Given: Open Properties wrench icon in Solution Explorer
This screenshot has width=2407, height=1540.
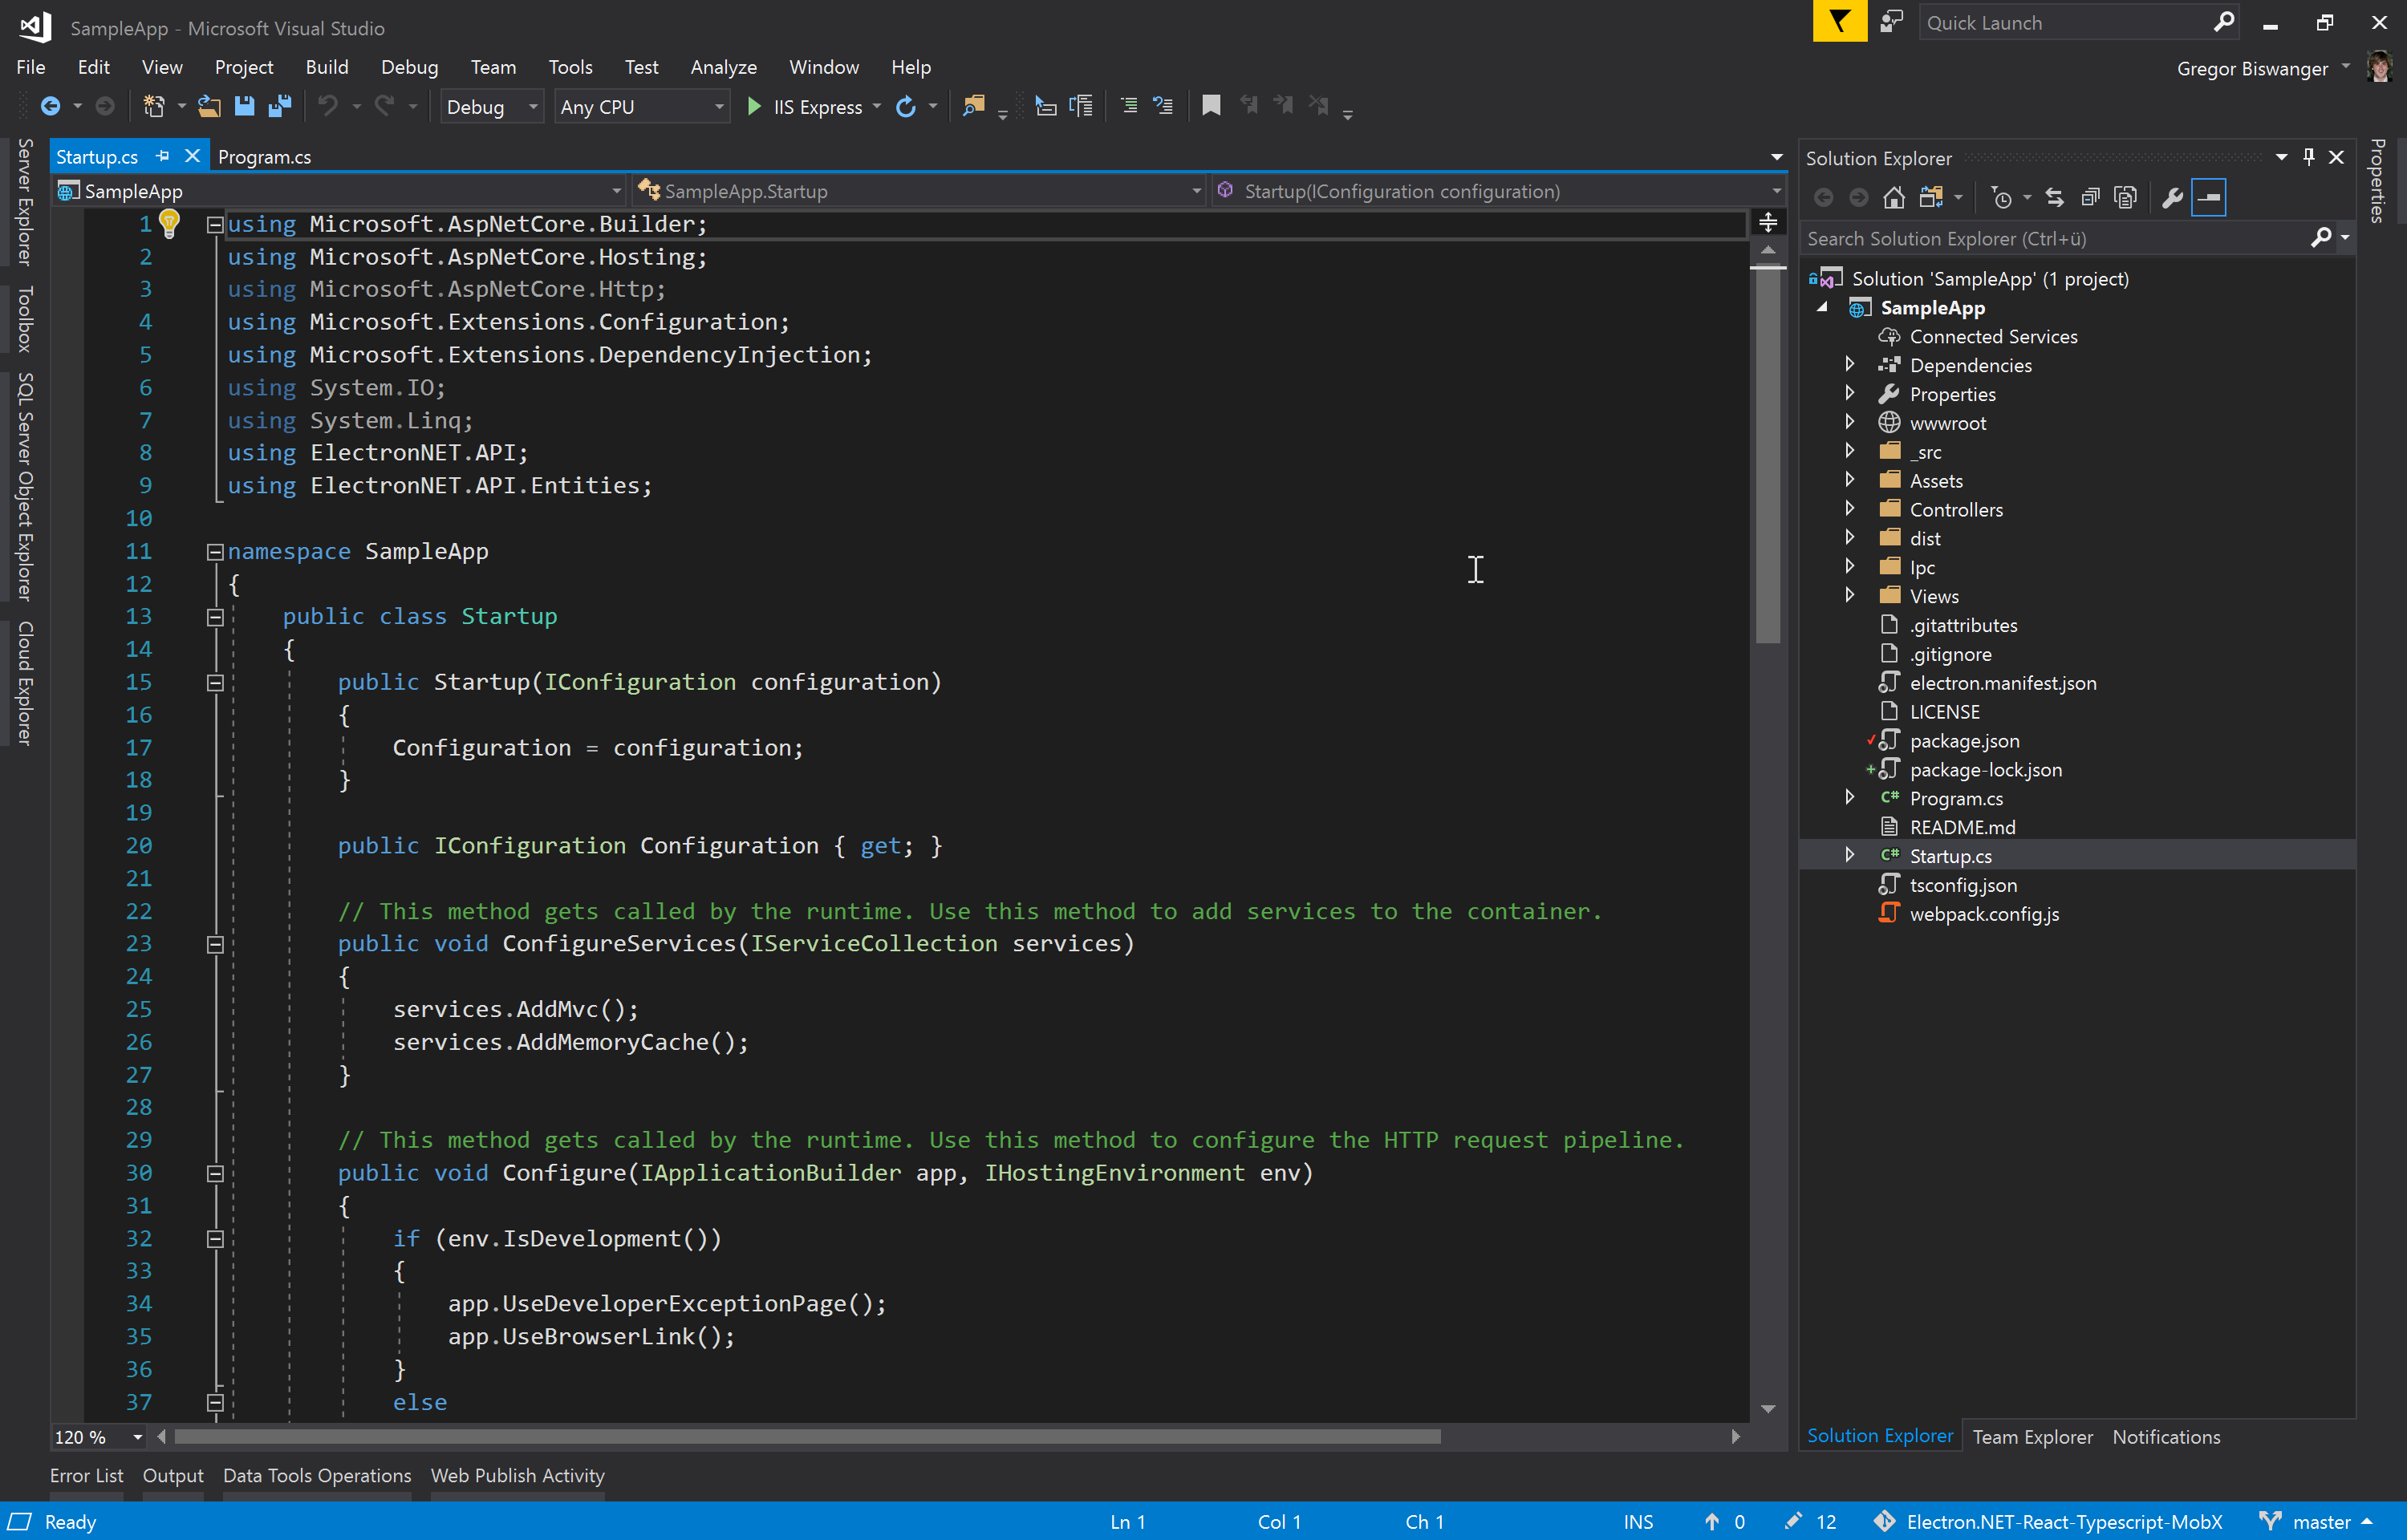Looking at the screenshot, I should tap(2171, 198).
